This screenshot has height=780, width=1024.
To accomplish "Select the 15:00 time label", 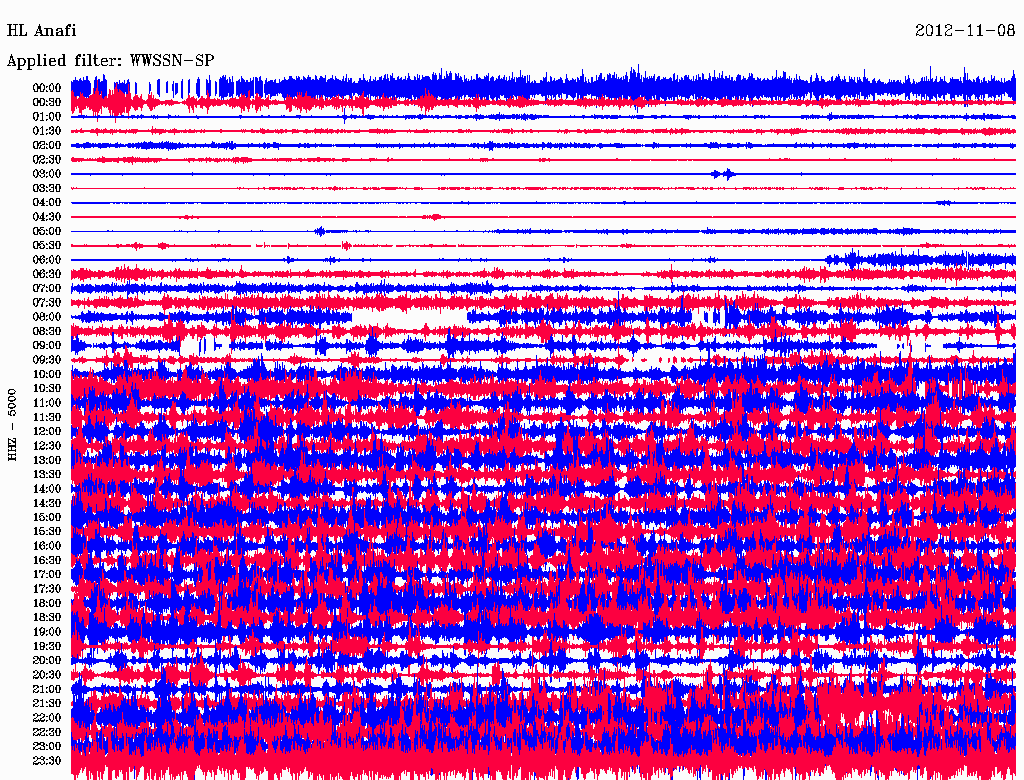I will click(x=46, y=517).
